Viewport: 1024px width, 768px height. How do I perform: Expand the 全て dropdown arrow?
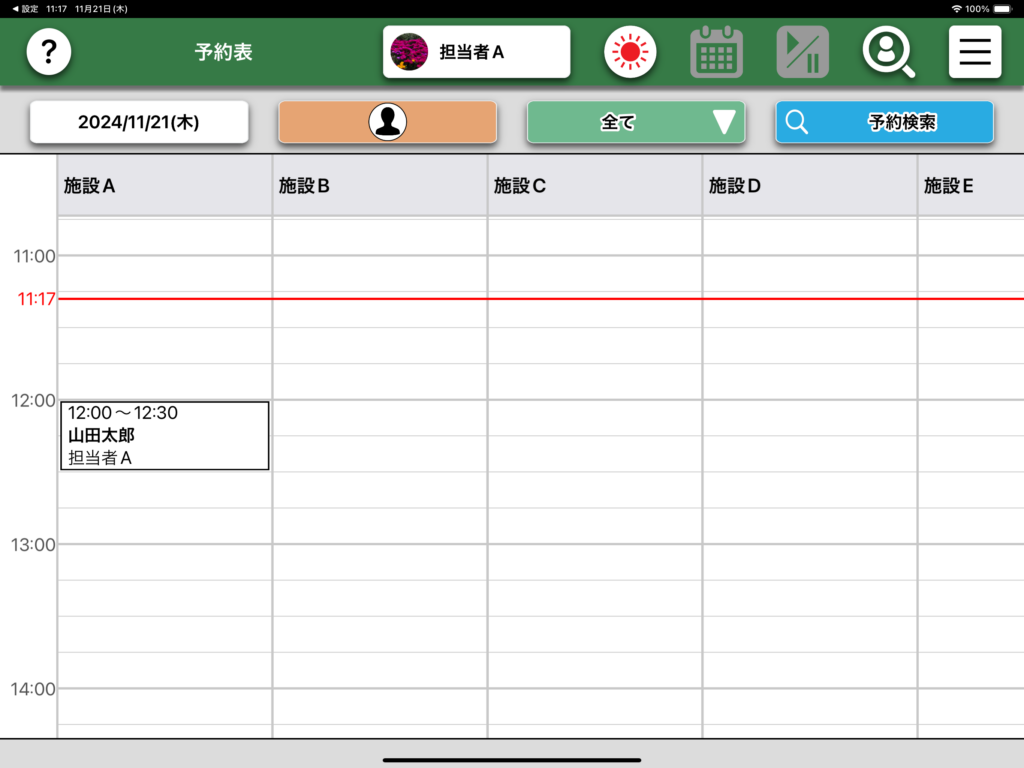(724, 122)
